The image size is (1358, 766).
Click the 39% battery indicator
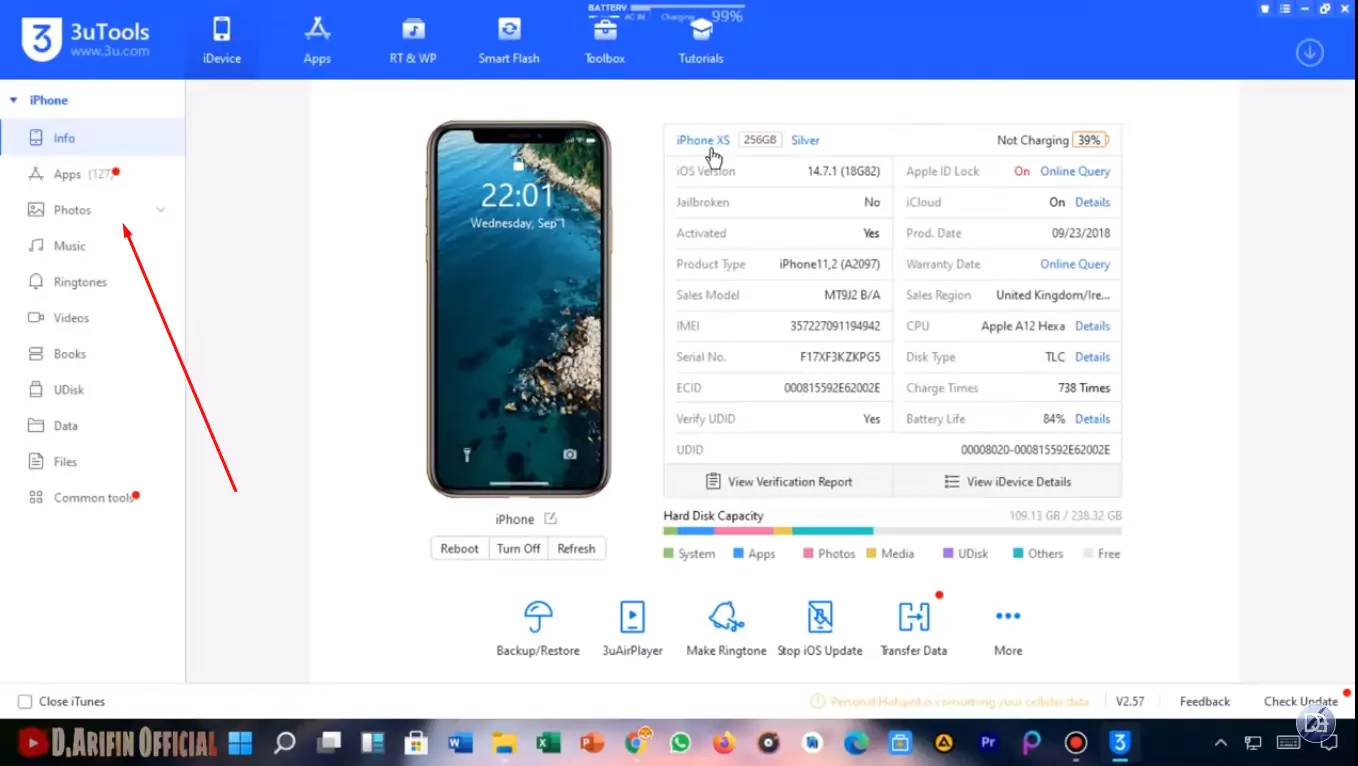(x=1090, y=140)
